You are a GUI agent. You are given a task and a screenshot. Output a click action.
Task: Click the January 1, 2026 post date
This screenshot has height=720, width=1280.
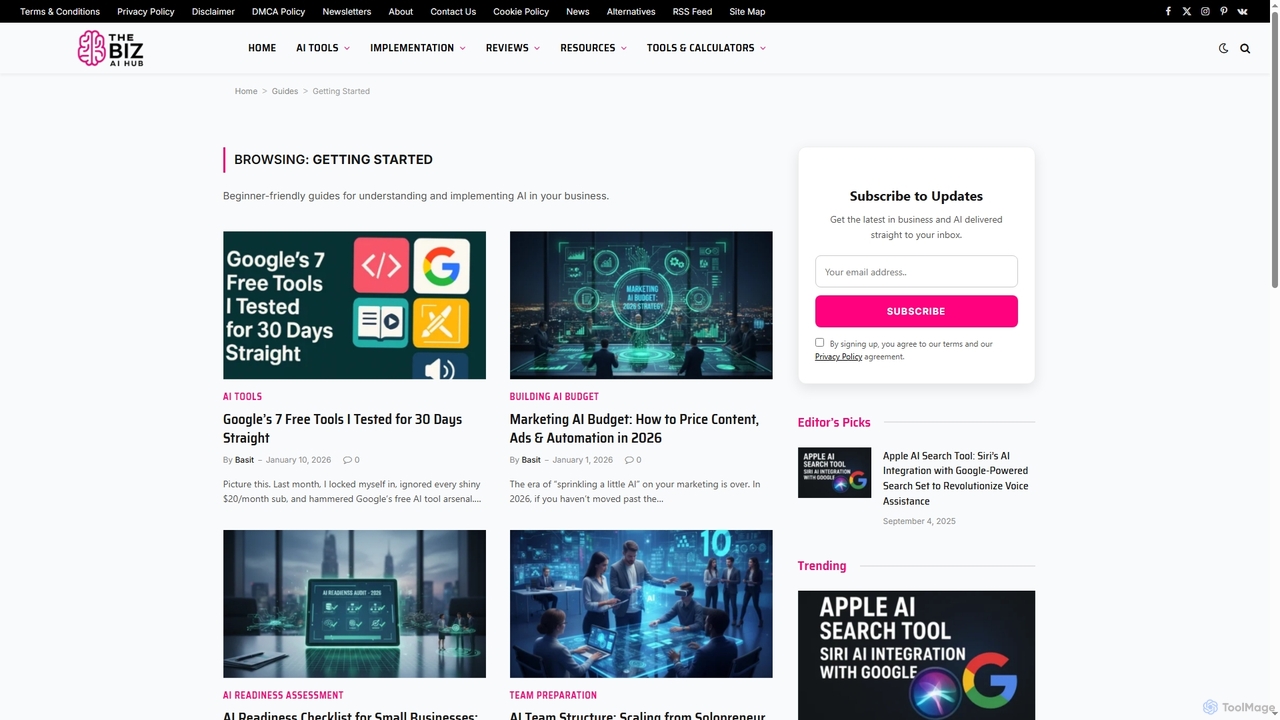point(583,460)
